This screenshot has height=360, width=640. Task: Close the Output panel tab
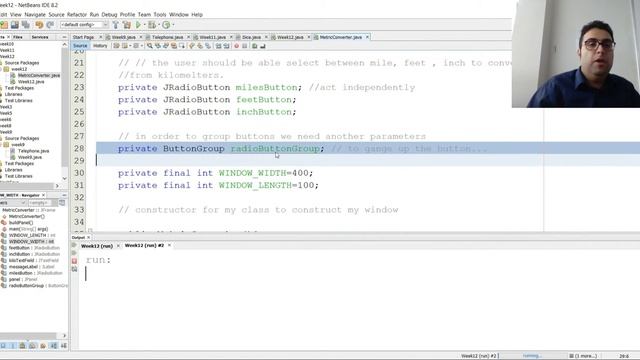point(88,238)
